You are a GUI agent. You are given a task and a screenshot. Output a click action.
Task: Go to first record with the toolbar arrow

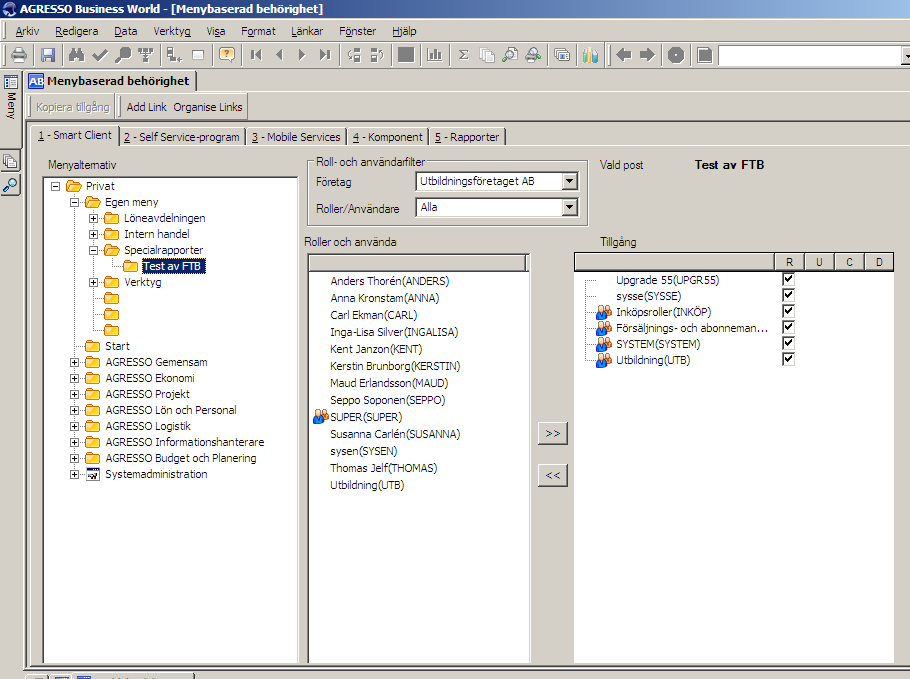coord(256,55)
